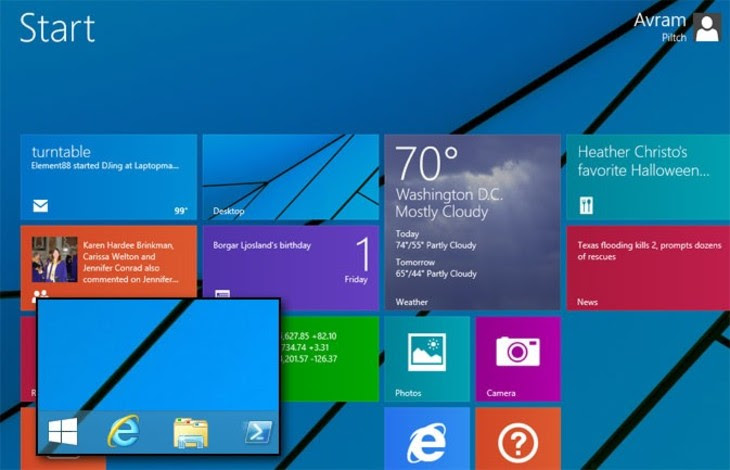The width and height of the screenshot is (730, 470).
Task: Open calendar tile with Borgar Ljosland's birthday
Action: pos(290,267)
